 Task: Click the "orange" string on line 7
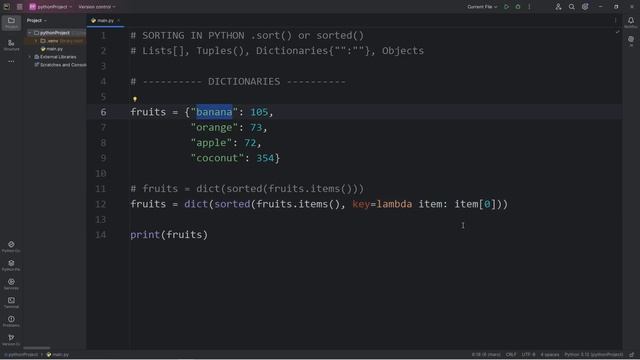coord(214,127)
